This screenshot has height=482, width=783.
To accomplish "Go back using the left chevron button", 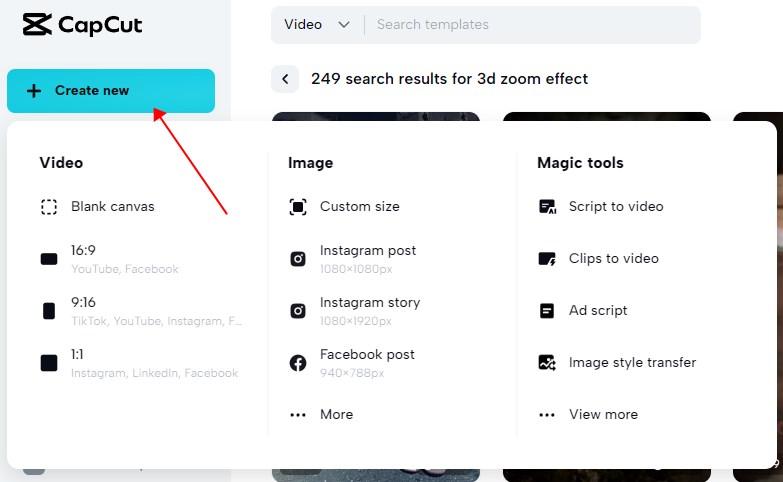I will (x=285, y=79).
